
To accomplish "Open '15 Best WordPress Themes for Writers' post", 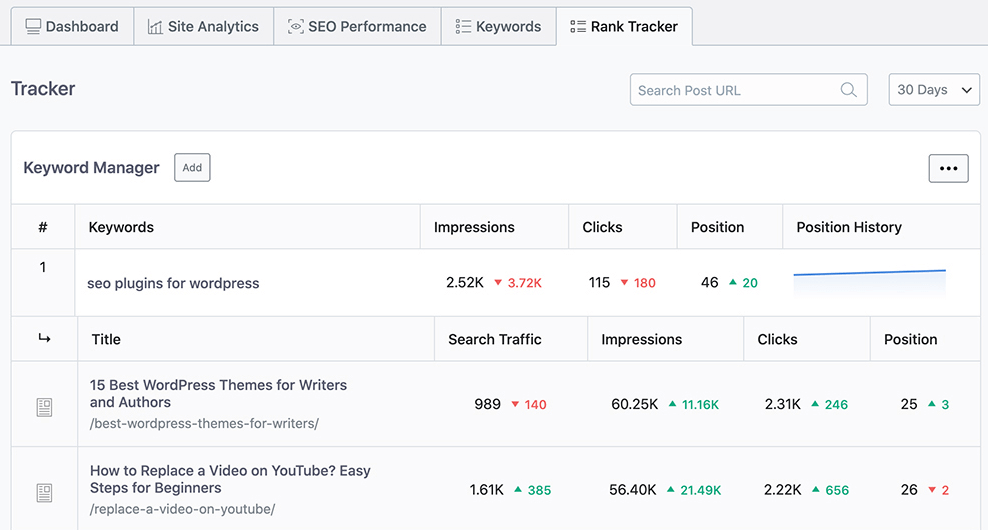I will (x=218, y=393).
